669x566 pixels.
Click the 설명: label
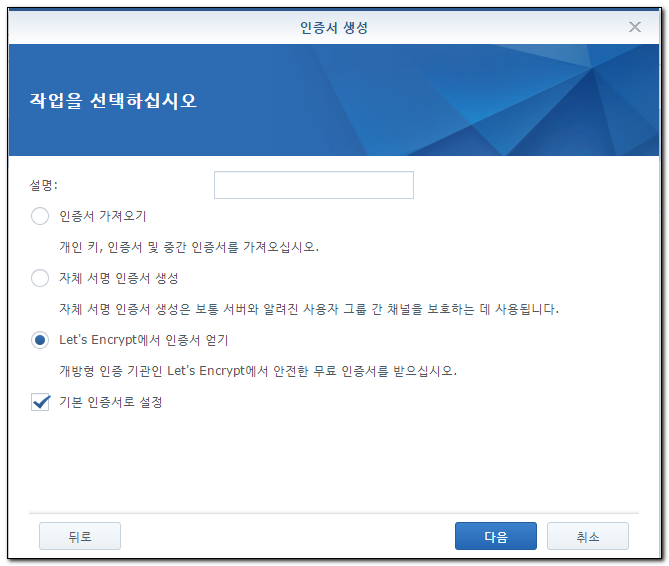[44, 185]
